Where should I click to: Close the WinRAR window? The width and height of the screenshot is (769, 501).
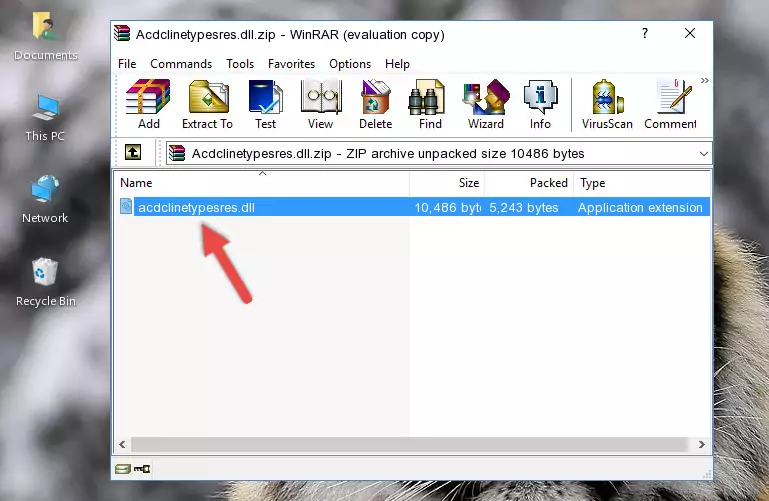click(690, 33)
